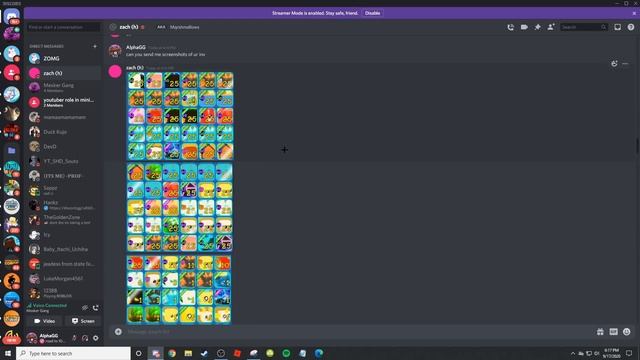This screenshot has height=360, width=640.
Task: Select the orange silhouette server icon
Action: (x=12, y=281)
